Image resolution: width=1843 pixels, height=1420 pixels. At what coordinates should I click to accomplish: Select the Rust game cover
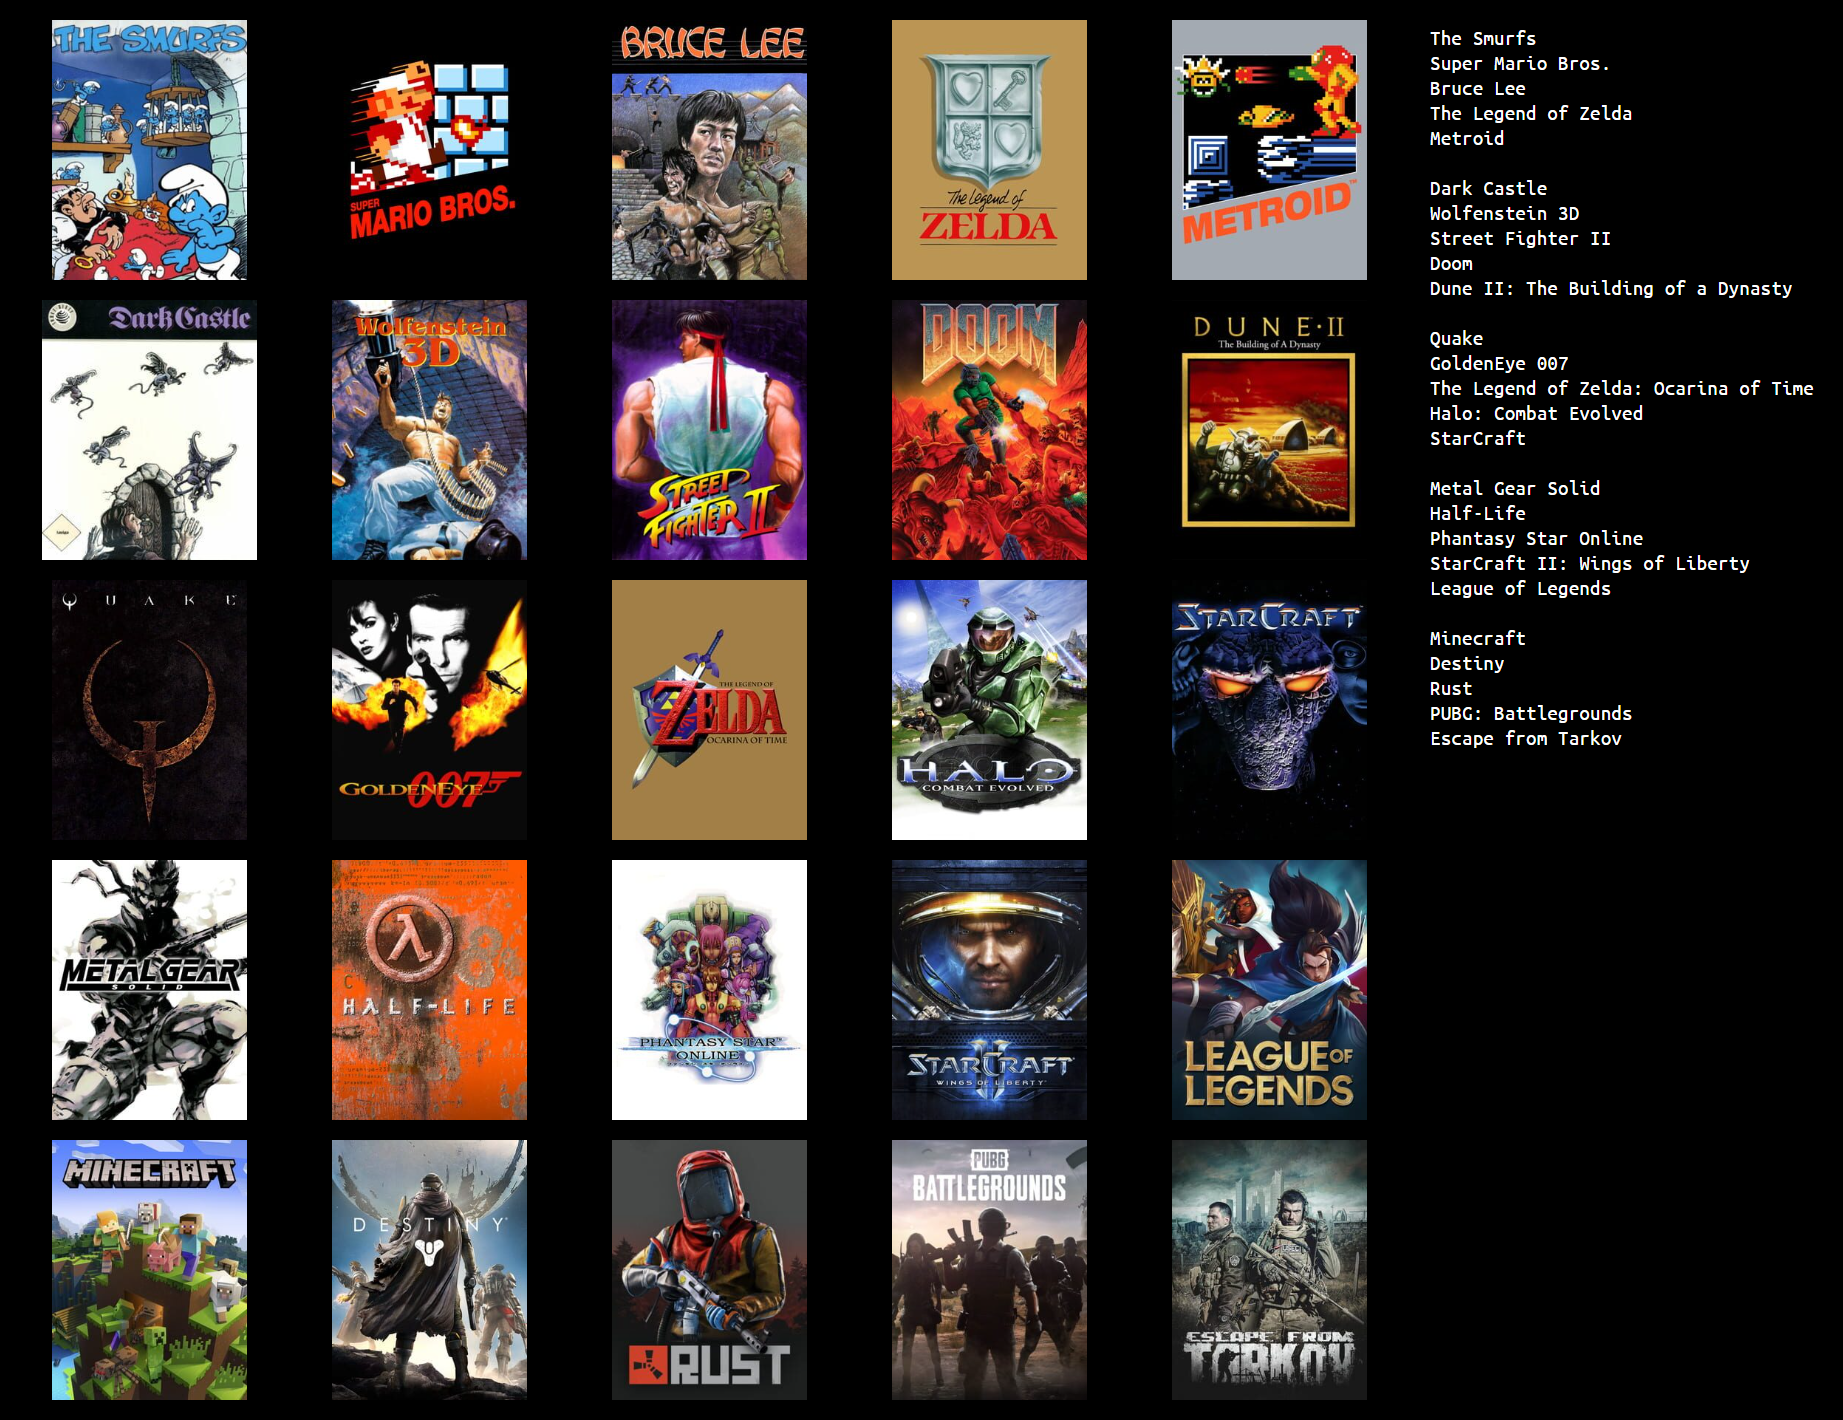[x=709, y=1270]
